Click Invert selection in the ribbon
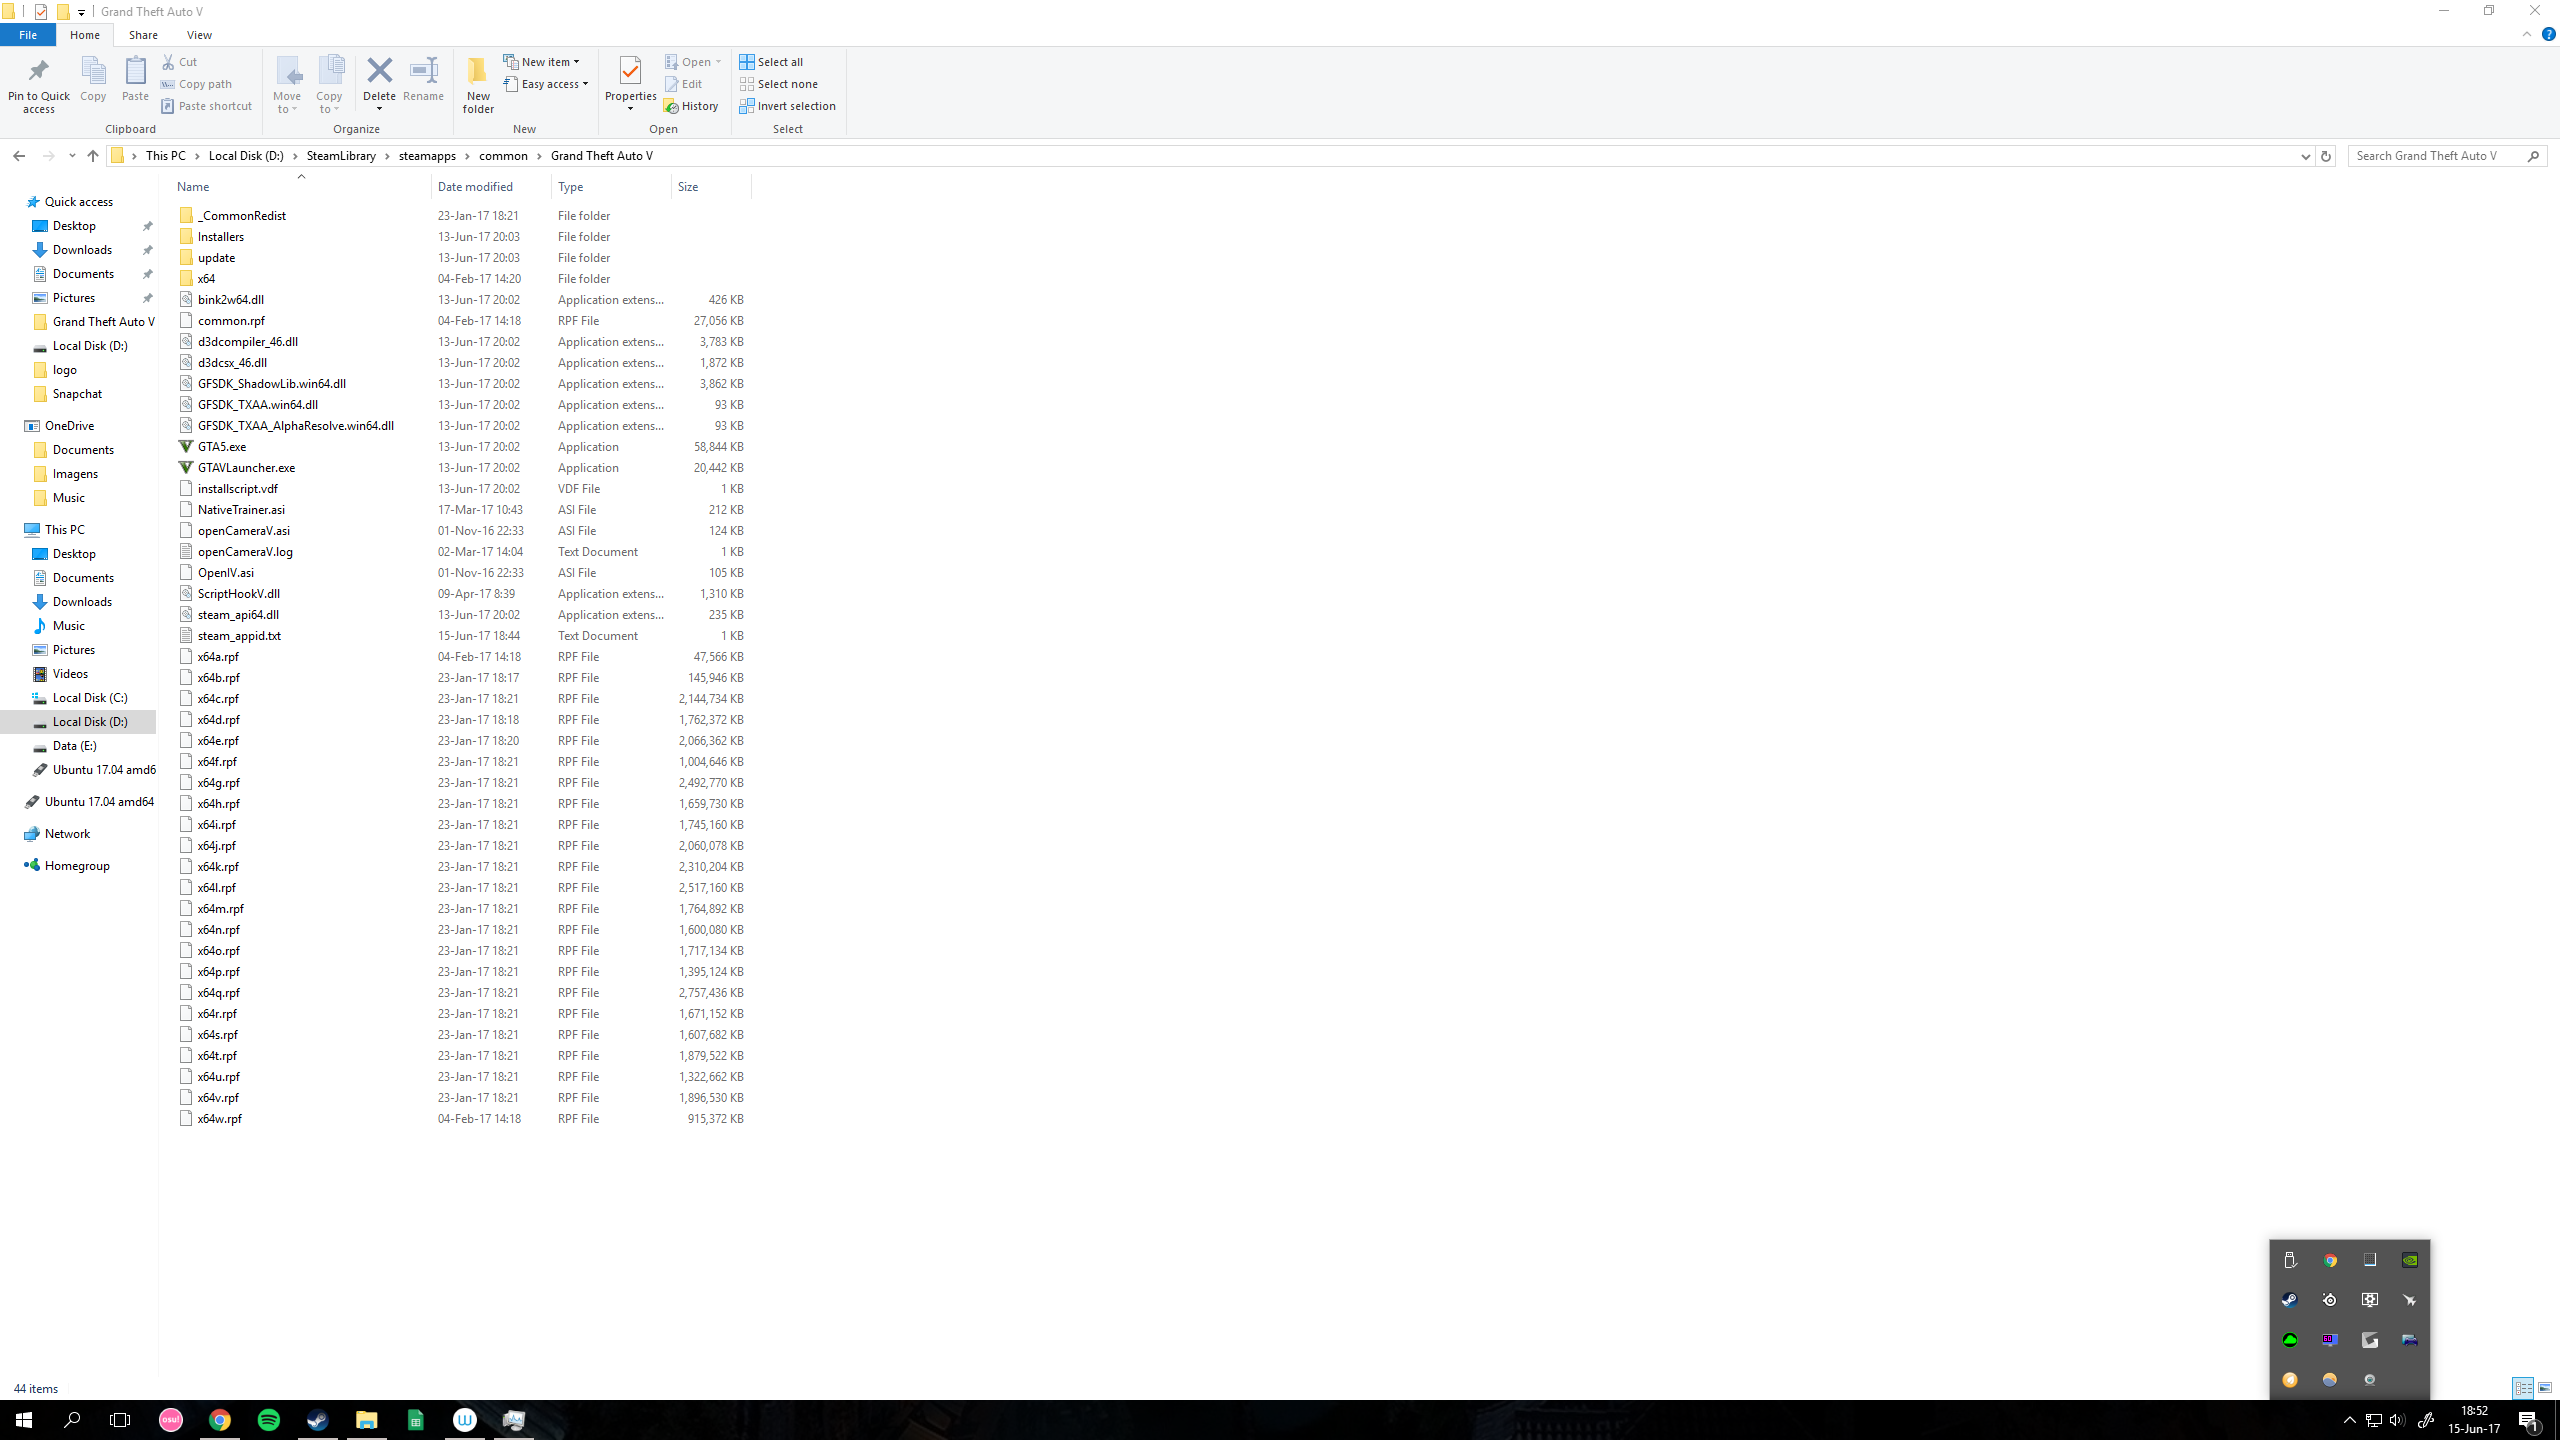 pyautogui.click(x=787, y=106)
